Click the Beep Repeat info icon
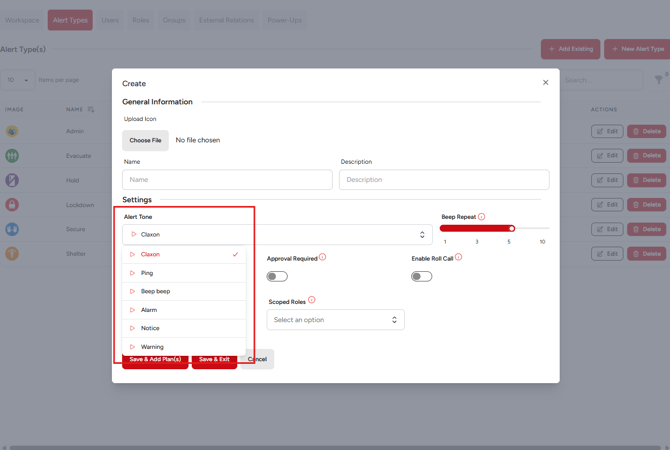The image size is (670, 450). coord(482,216)
